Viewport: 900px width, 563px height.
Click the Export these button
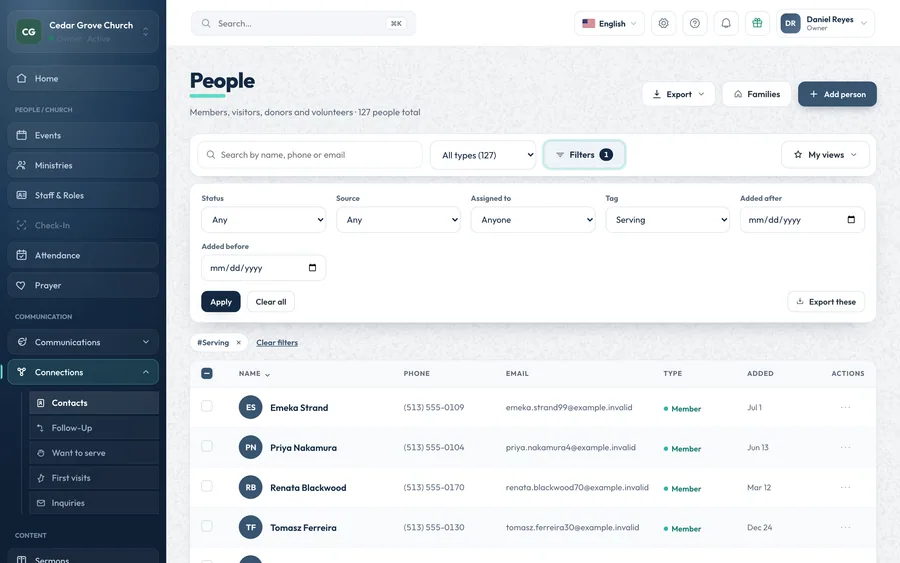pos(826,302)
